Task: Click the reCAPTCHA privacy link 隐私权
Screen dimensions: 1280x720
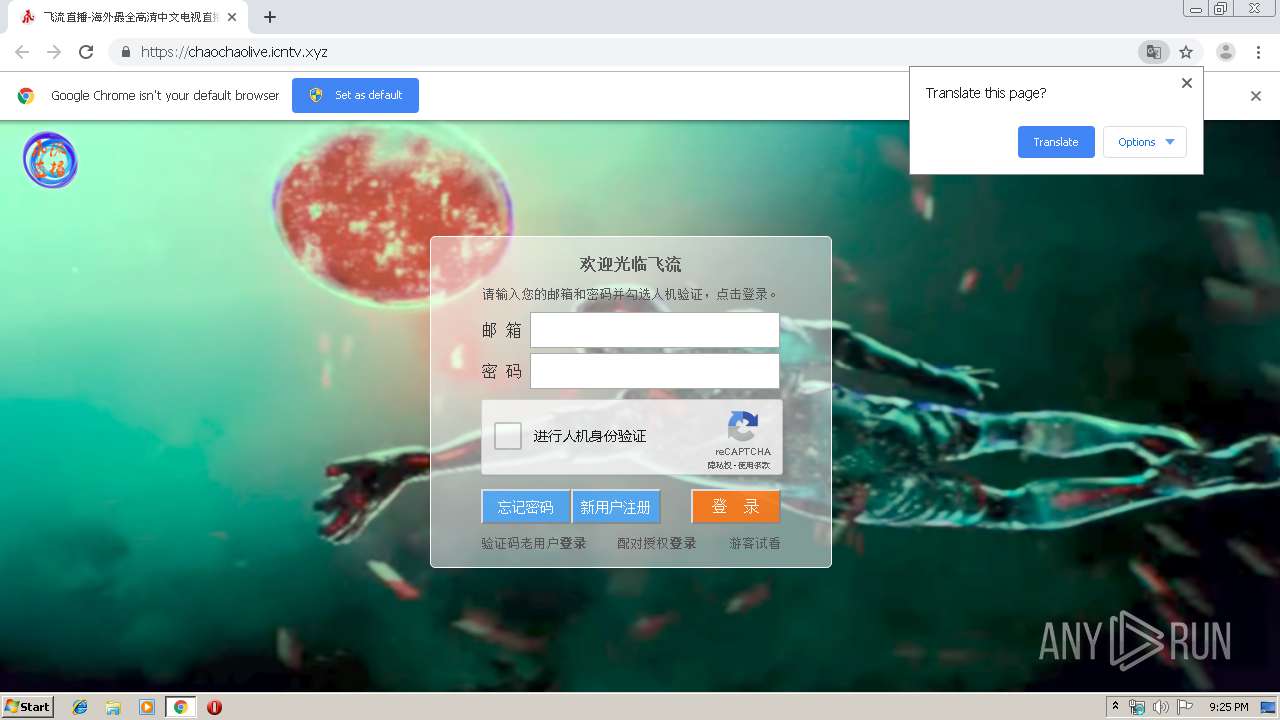Action: 720,465
